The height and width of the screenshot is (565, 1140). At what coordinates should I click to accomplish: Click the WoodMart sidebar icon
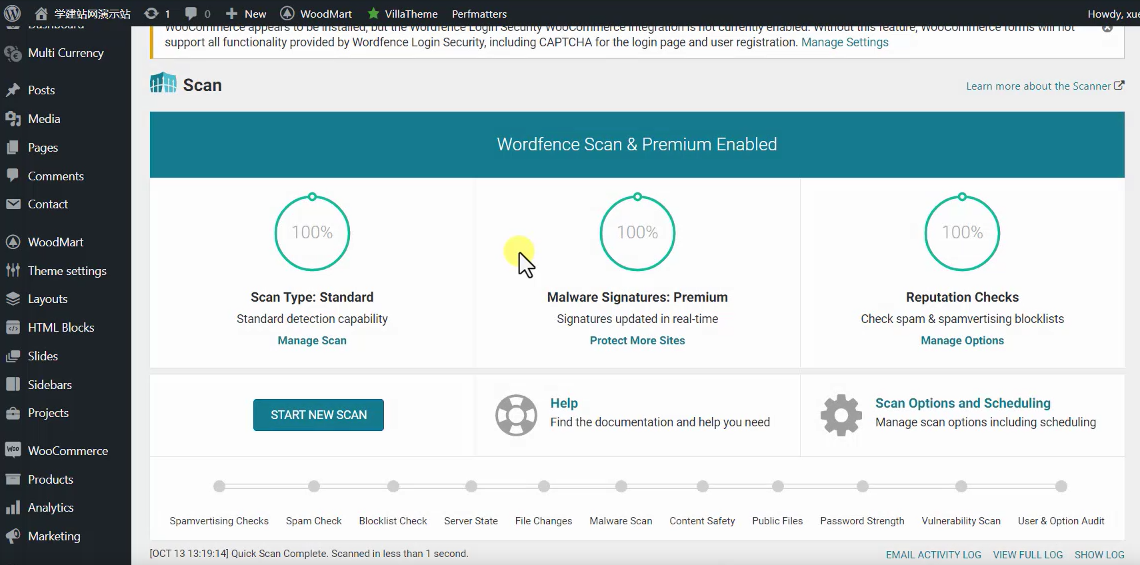coord(12,242)
